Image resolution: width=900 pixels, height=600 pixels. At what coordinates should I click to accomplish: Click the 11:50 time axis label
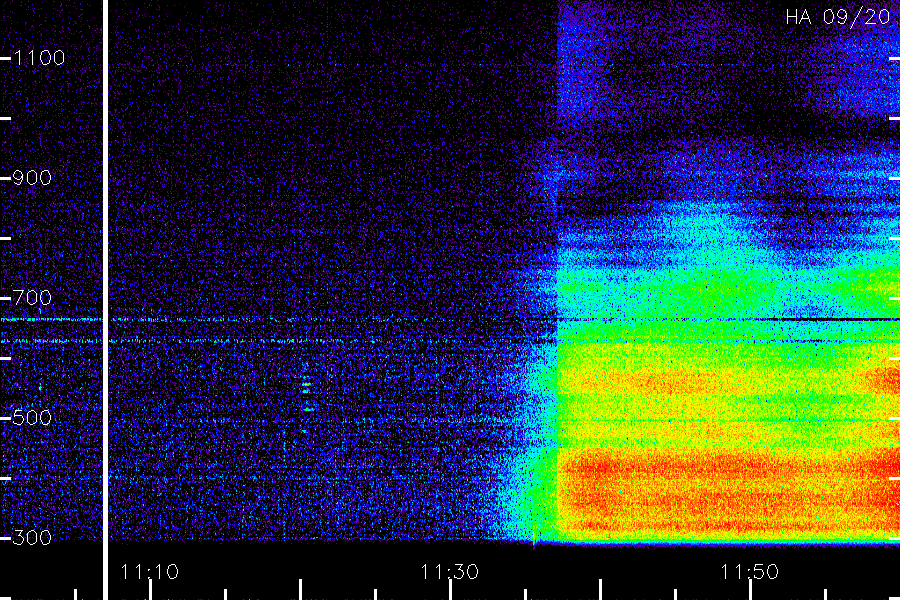(x=749, y=572)
